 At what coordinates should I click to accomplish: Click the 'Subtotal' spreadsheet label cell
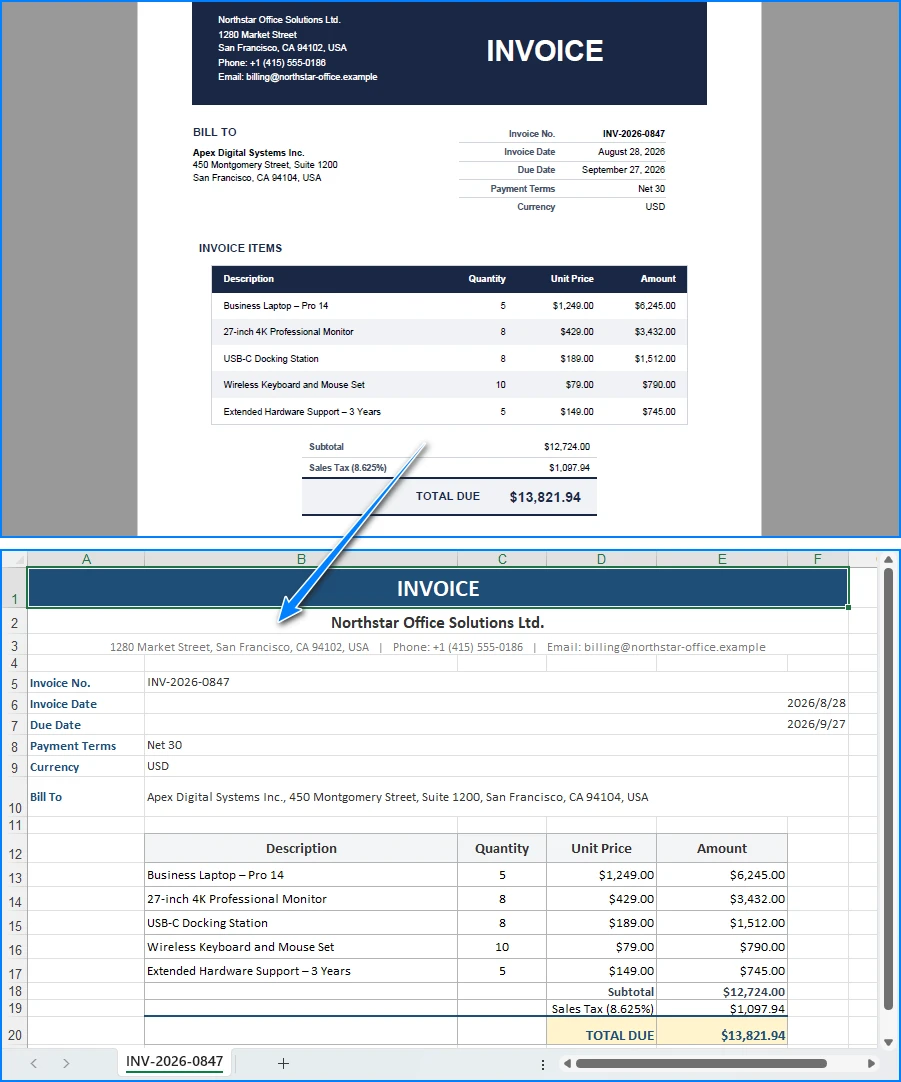pyautogui.click(x=601, y=992)
